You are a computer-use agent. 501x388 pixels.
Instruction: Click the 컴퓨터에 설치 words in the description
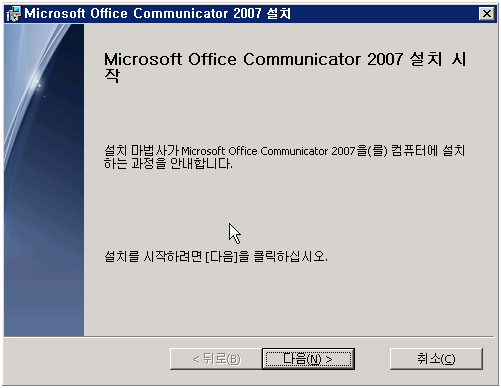coord(428,151)
